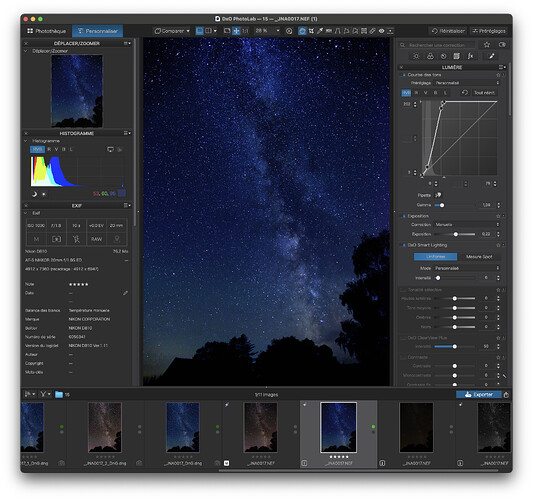This screenshot has width=533, height=500.
Task: Toggle the Courbe des tons correction on/off
Action: 404,75
